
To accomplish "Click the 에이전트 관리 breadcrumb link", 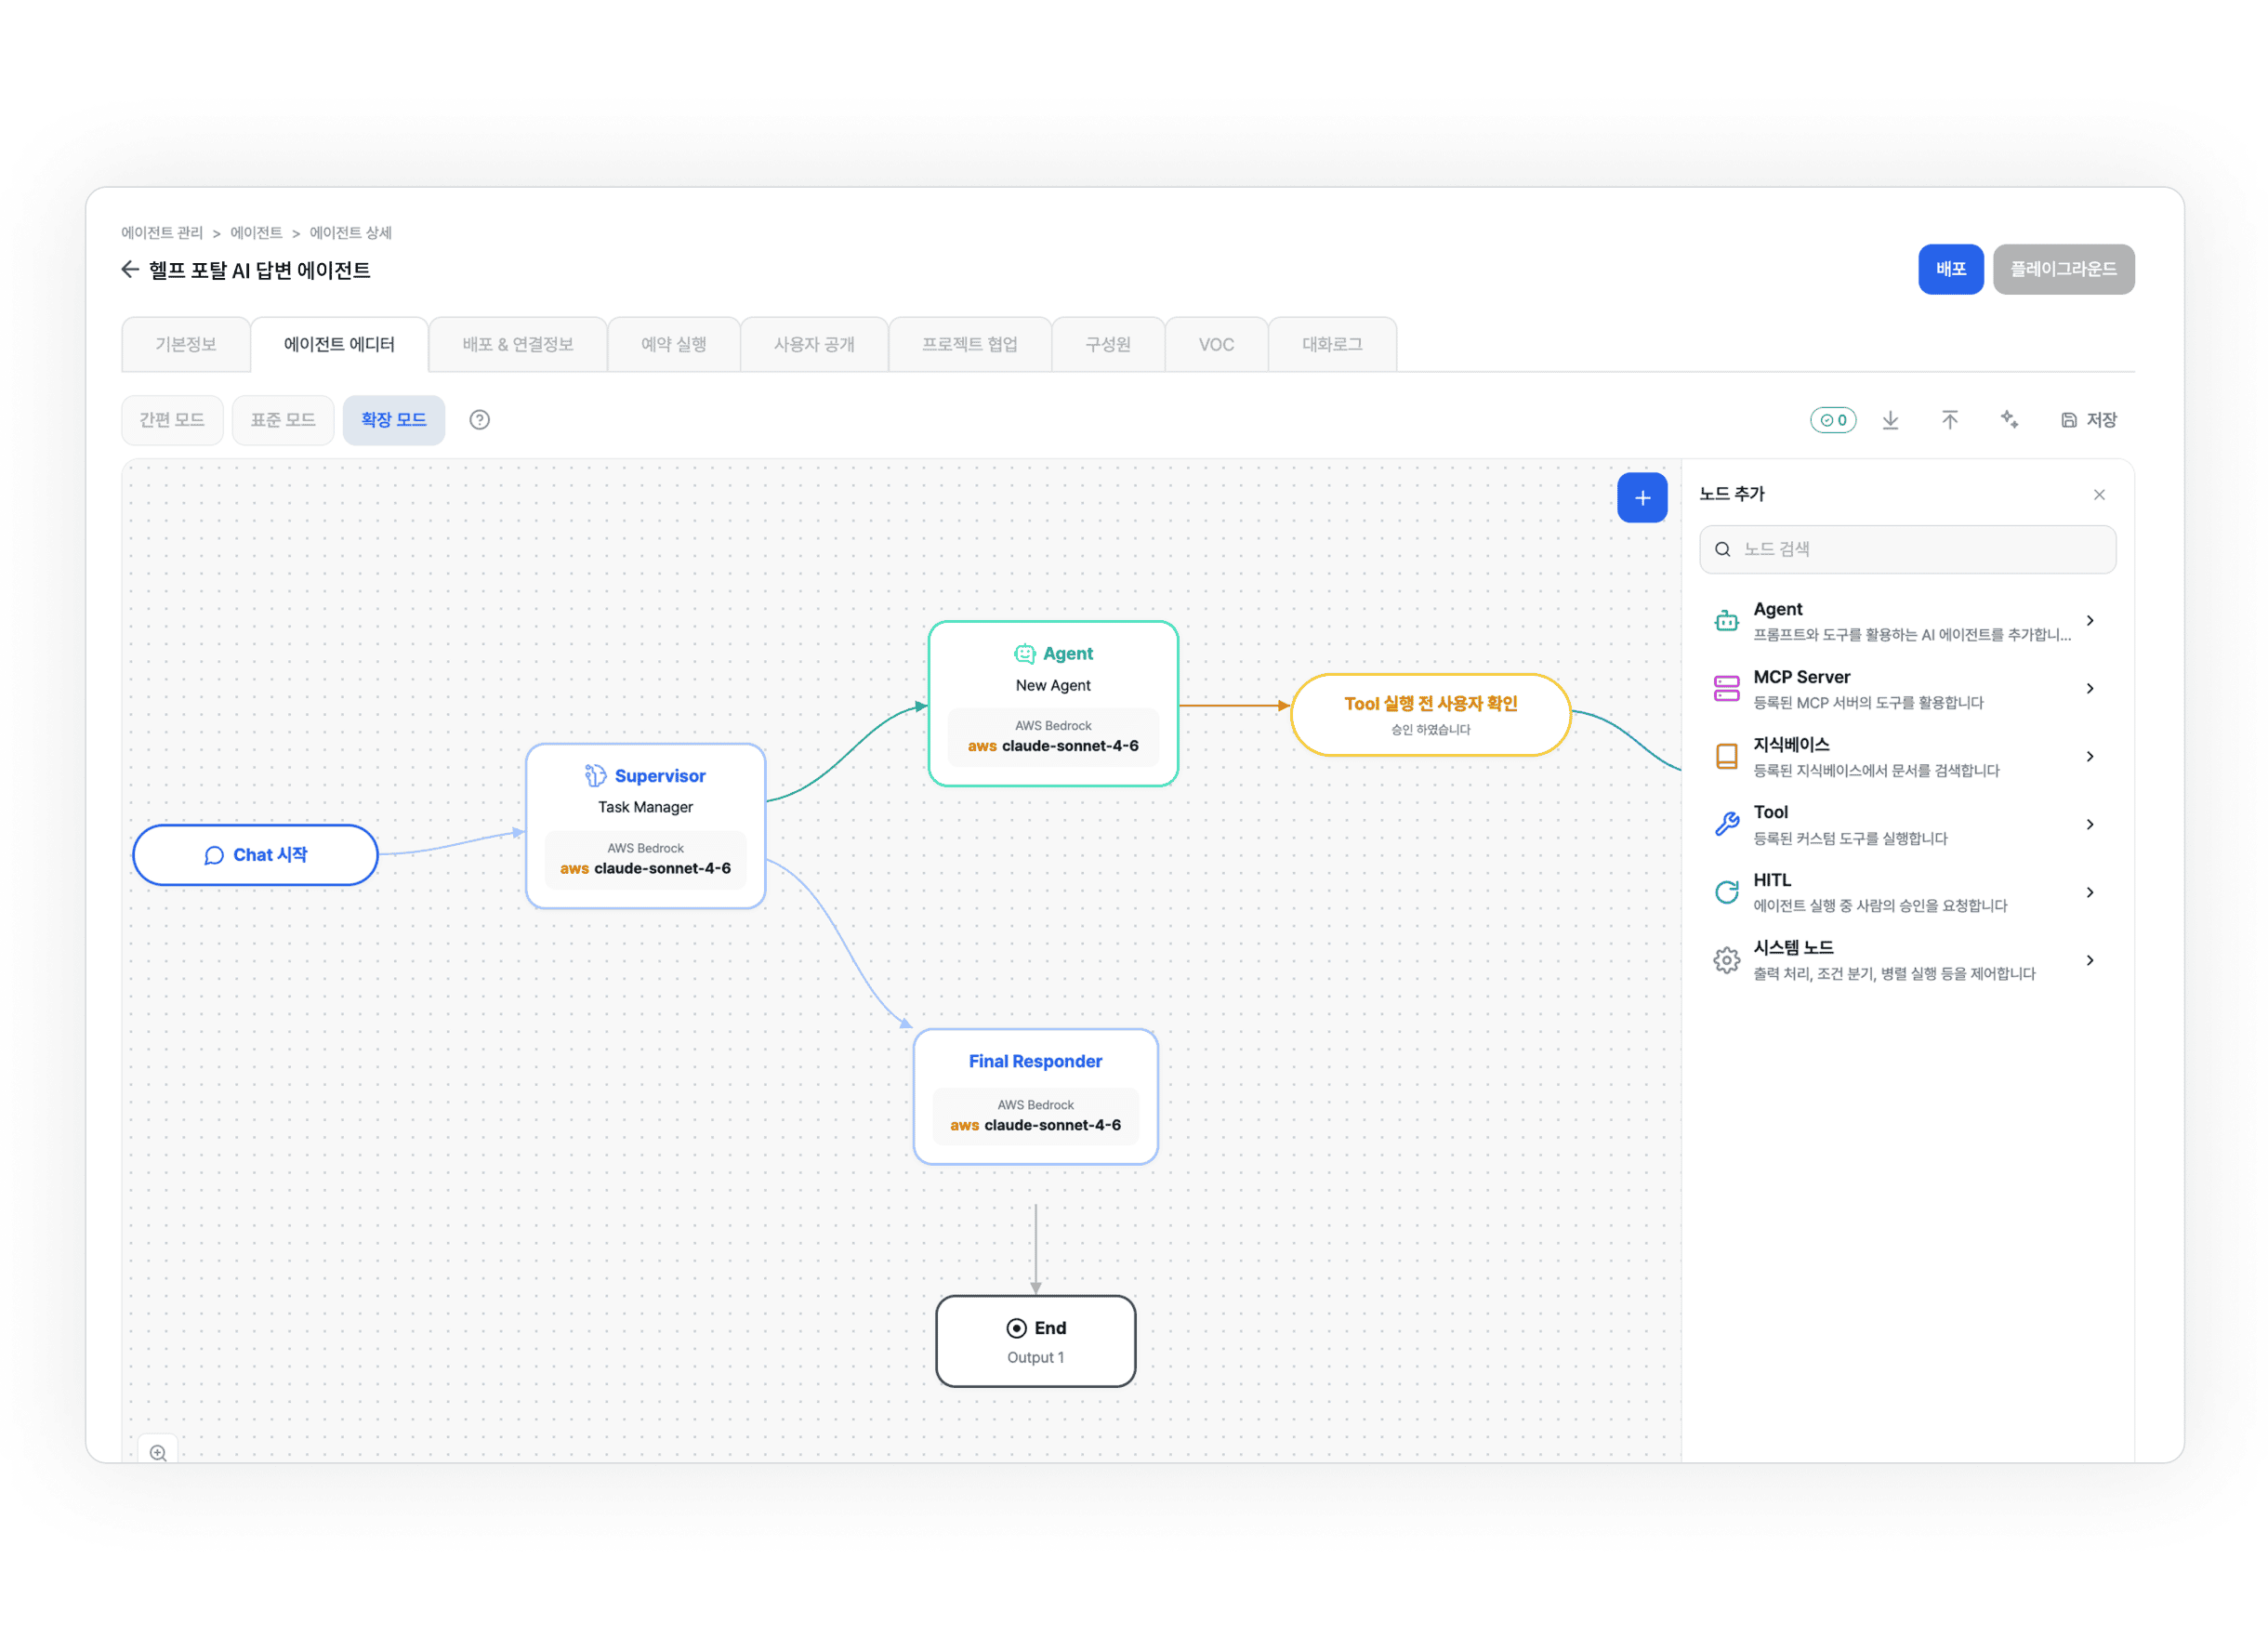I will [162, 233].
